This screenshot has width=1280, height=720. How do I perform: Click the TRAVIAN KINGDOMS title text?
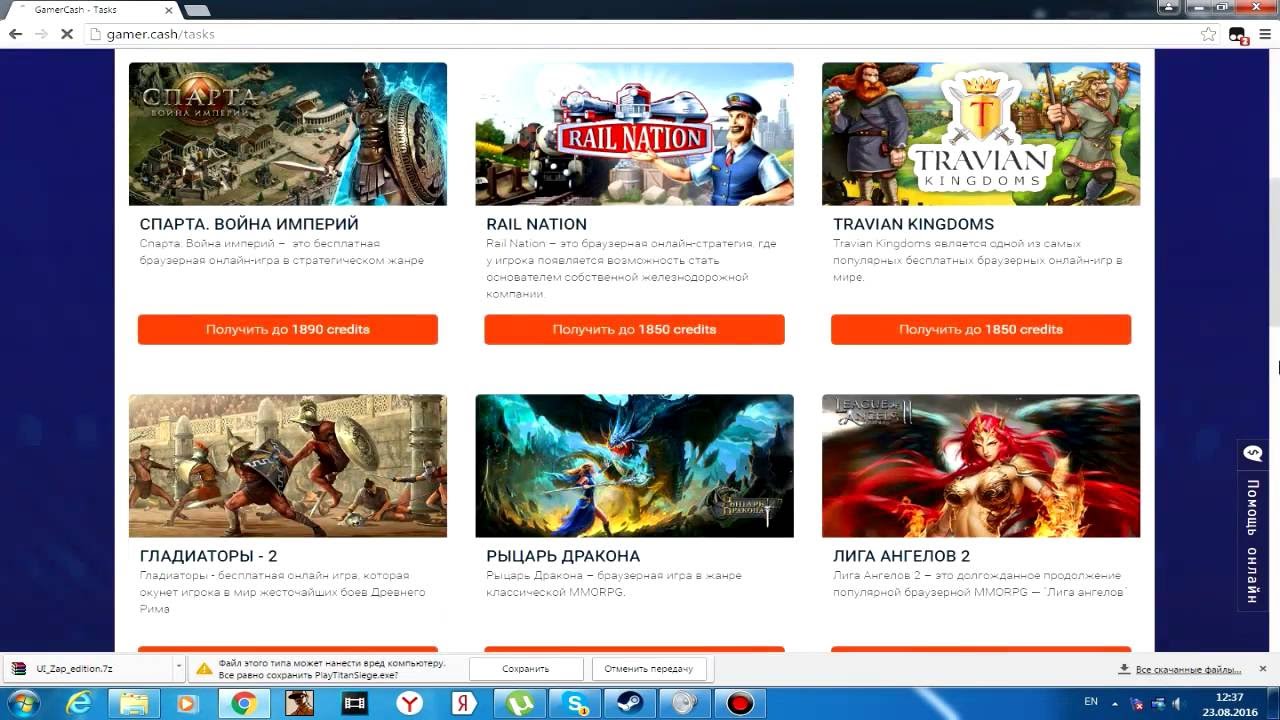pyautogui.click(x=914, y=224)
